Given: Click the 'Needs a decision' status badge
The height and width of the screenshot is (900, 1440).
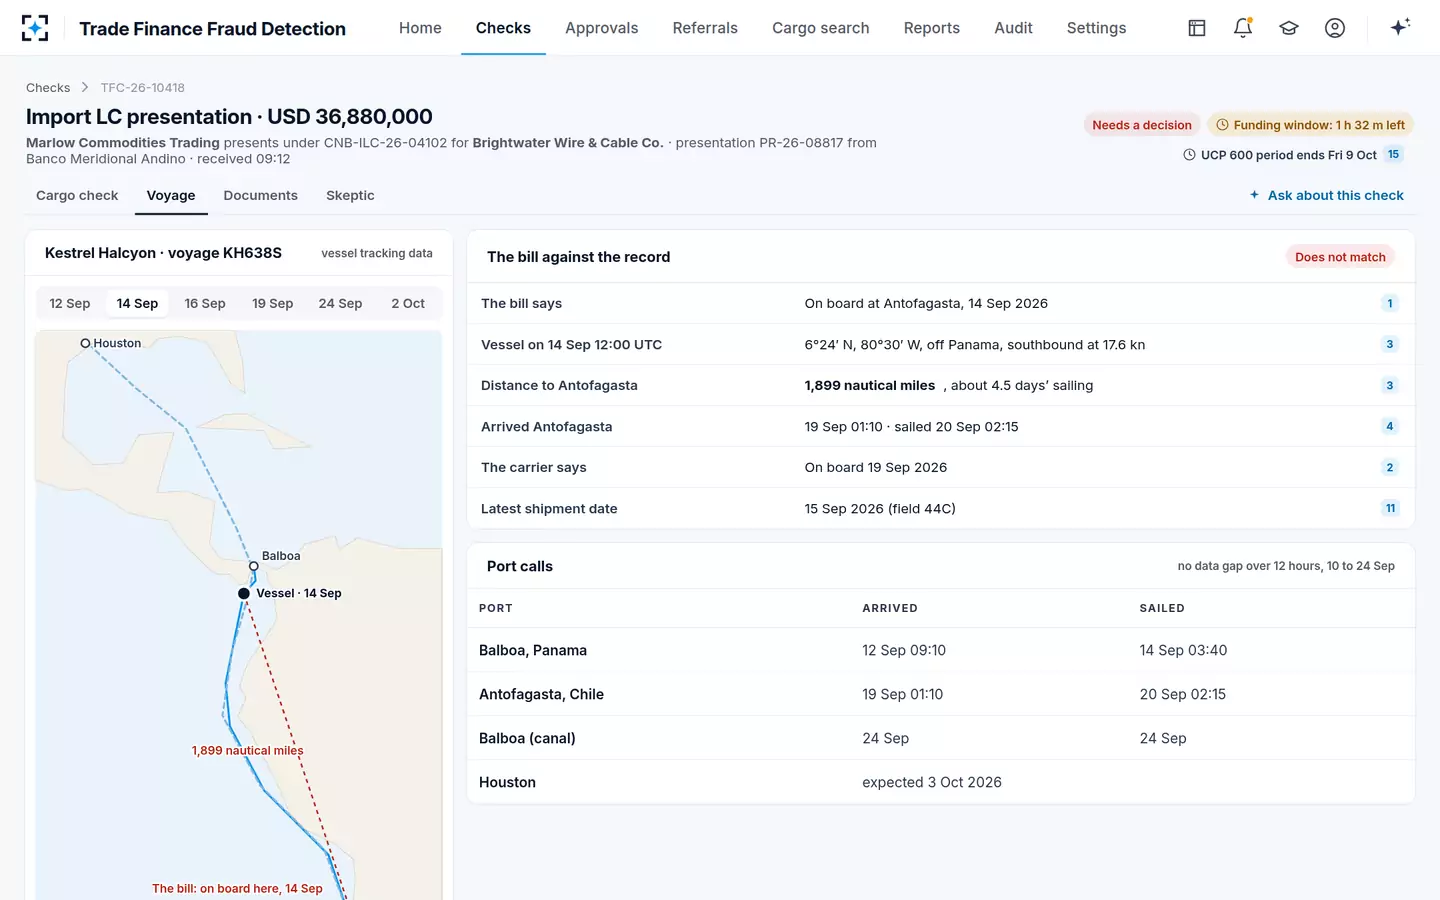Looking at the screenshot, I should (x=1142, y=125).
